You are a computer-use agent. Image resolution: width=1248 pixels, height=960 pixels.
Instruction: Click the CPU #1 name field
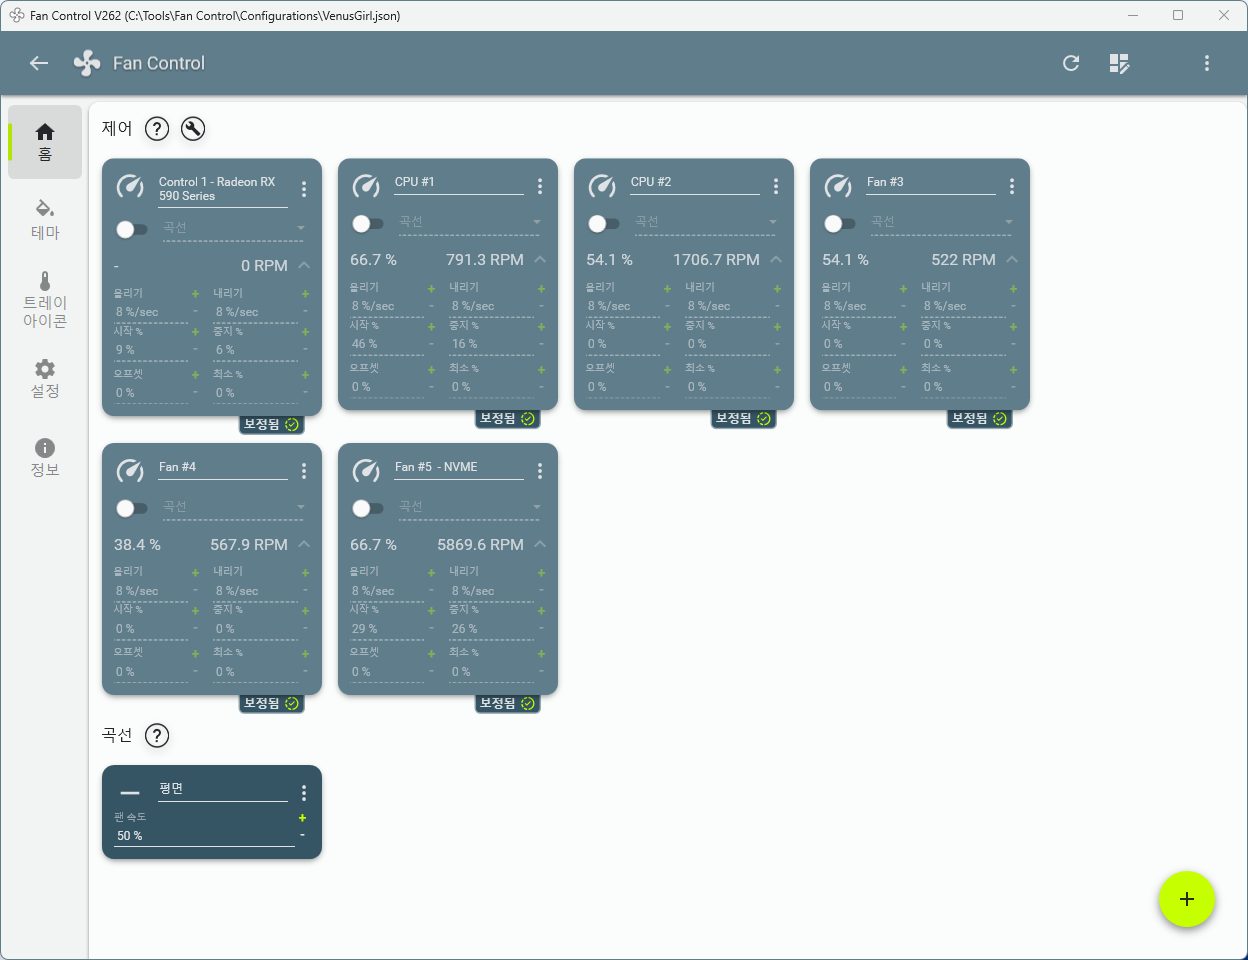click(459, 182)
